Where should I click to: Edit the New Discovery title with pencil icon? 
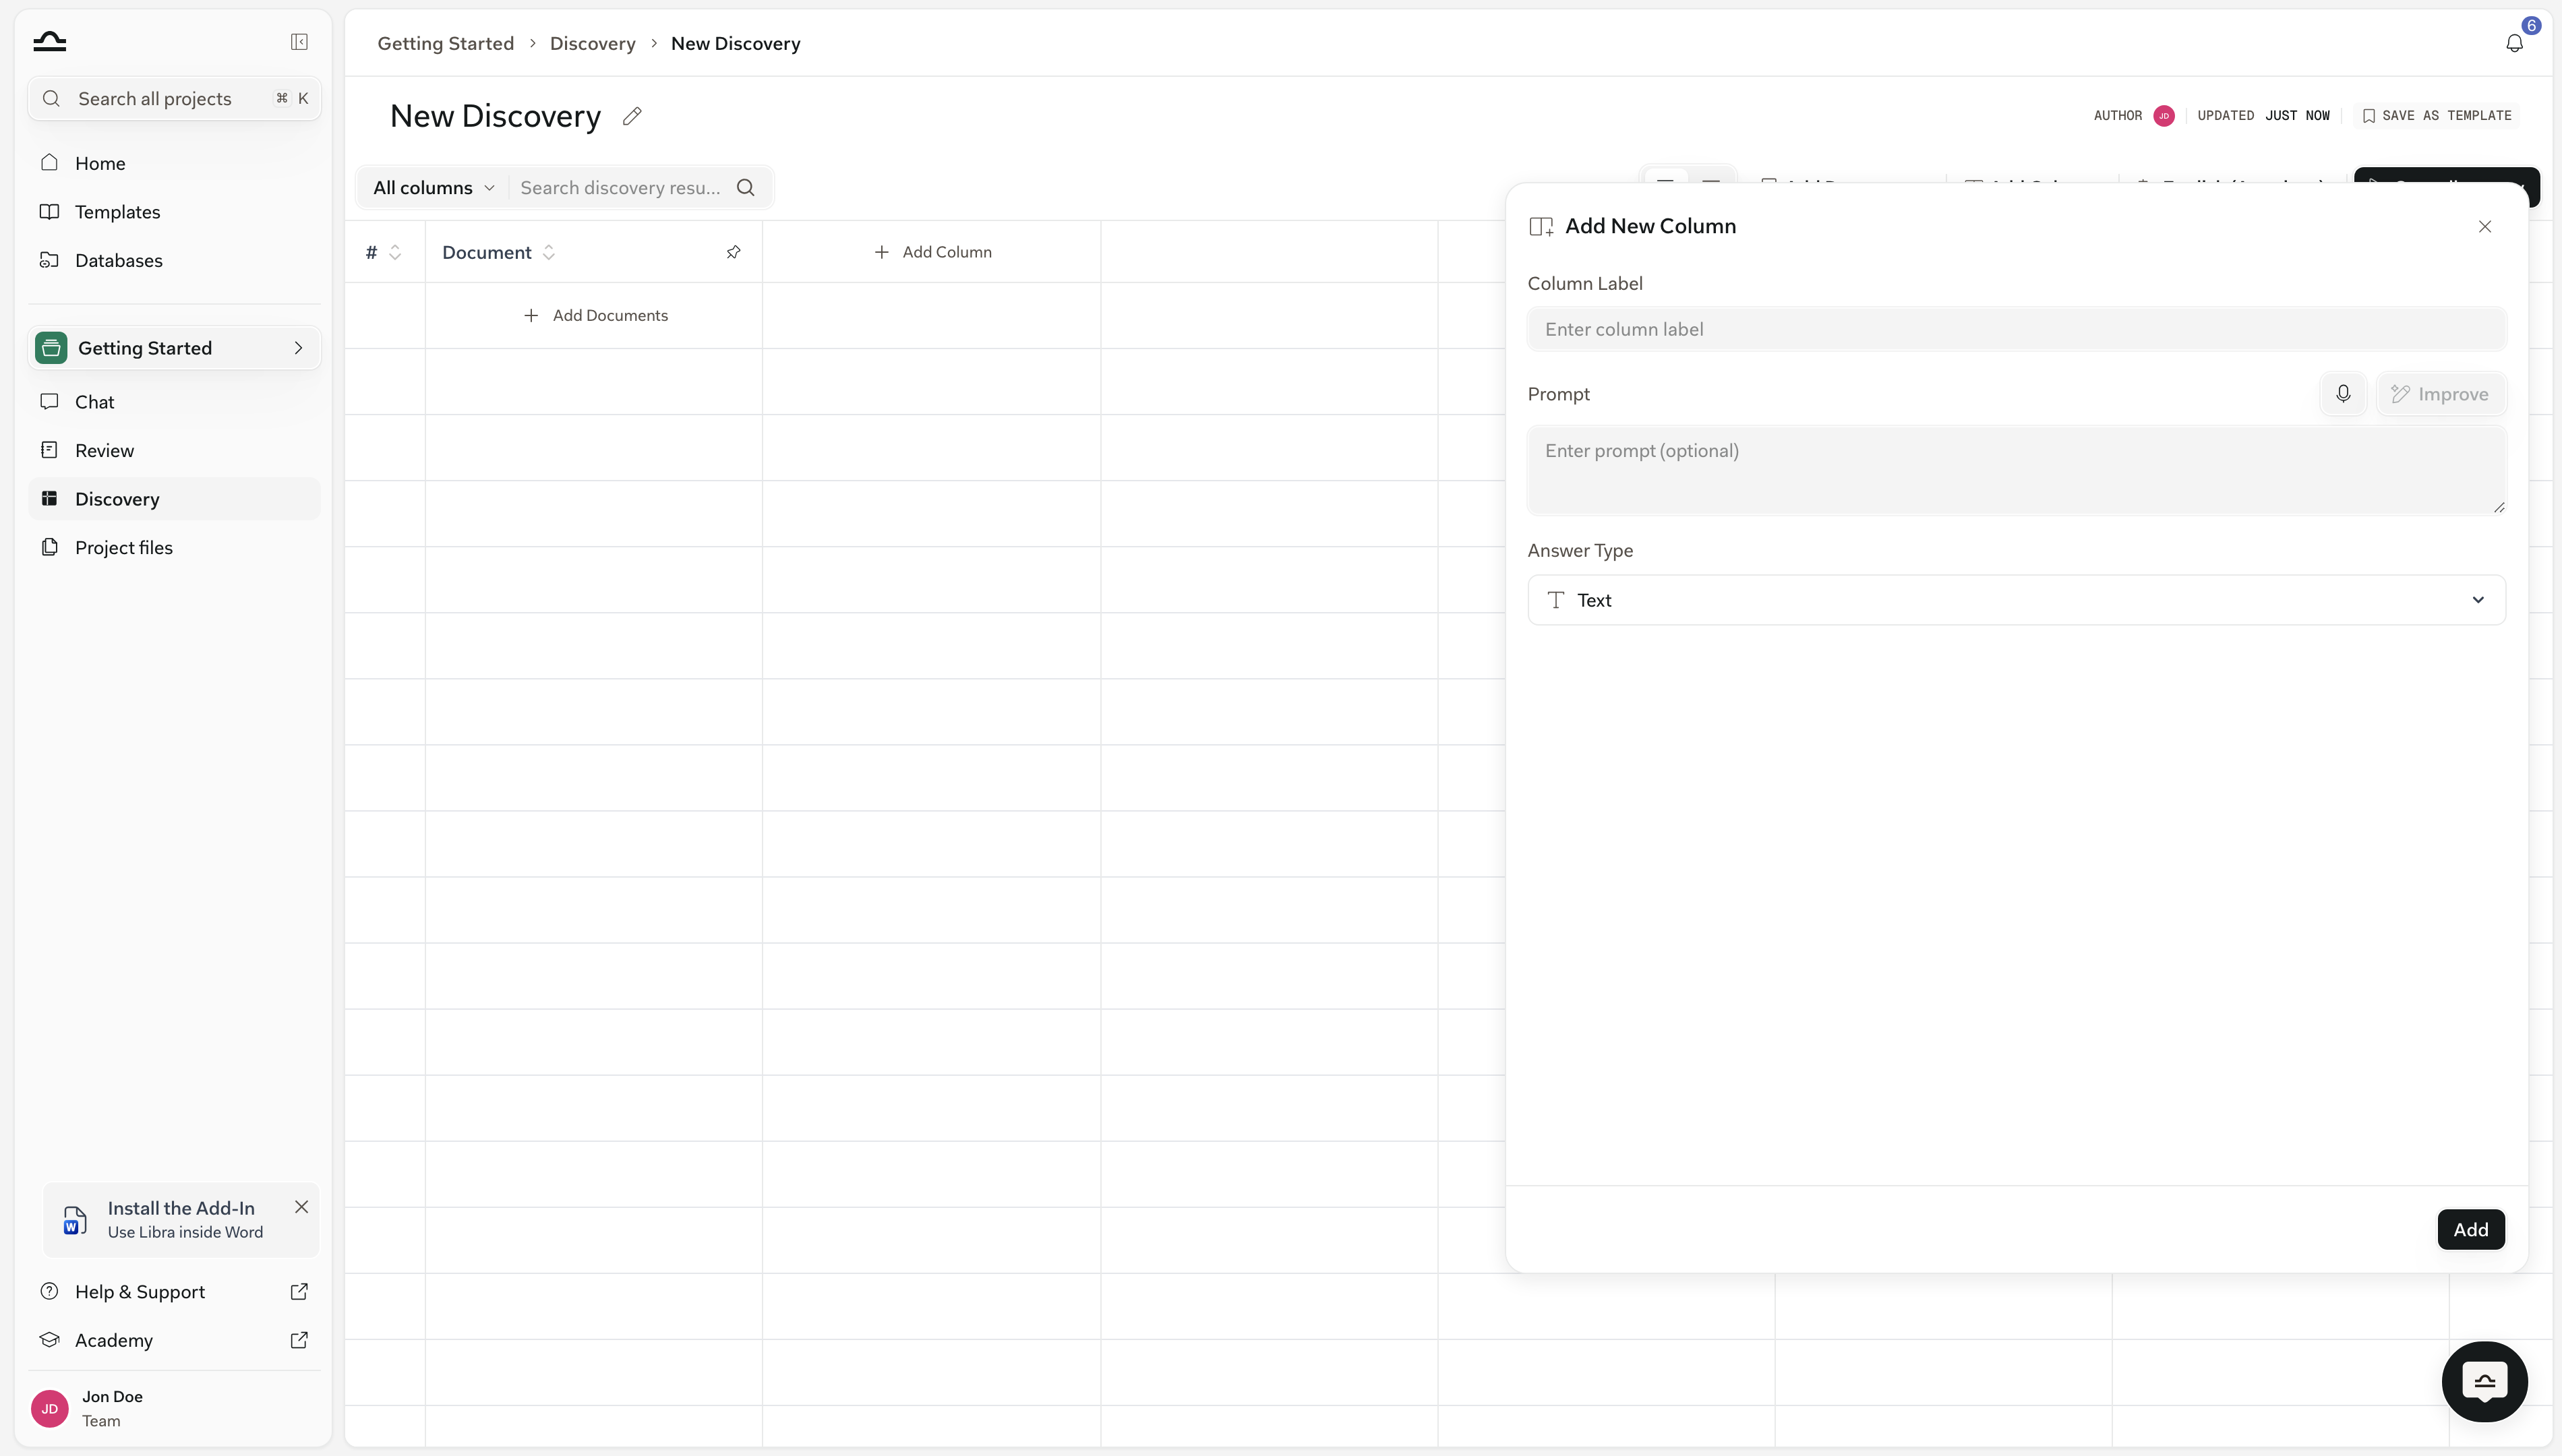pos(632,116)
